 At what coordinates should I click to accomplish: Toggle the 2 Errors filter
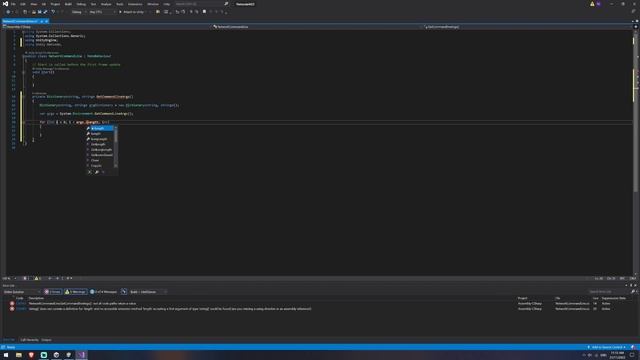(53, 292)
